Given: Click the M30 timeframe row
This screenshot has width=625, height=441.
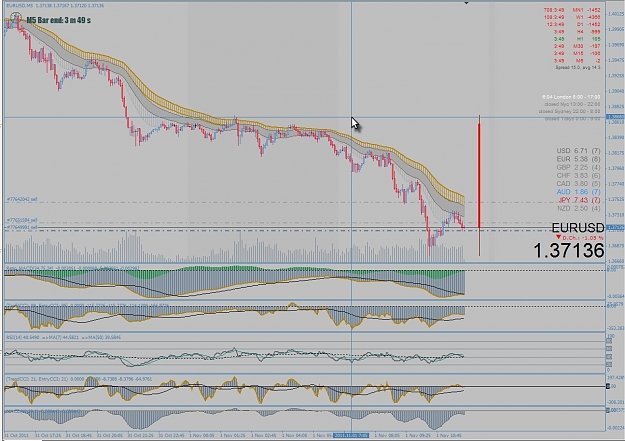Looking at the screenshot, I should 576,46.
